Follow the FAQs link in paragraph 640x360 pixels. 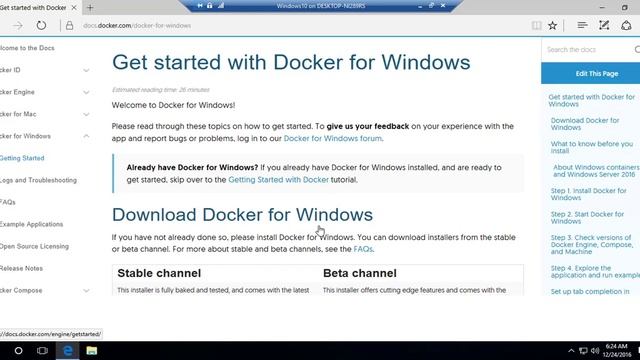363,249
